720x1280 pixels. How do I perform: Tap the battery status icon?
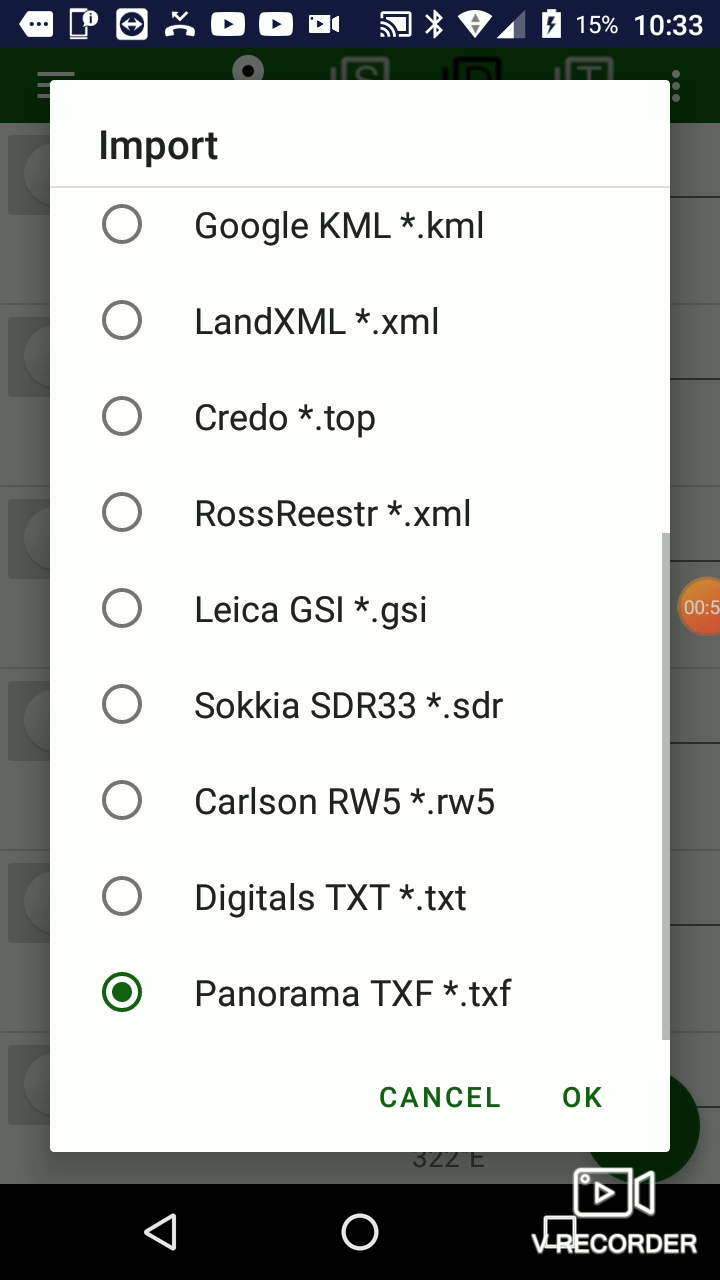tap(551, 24)
